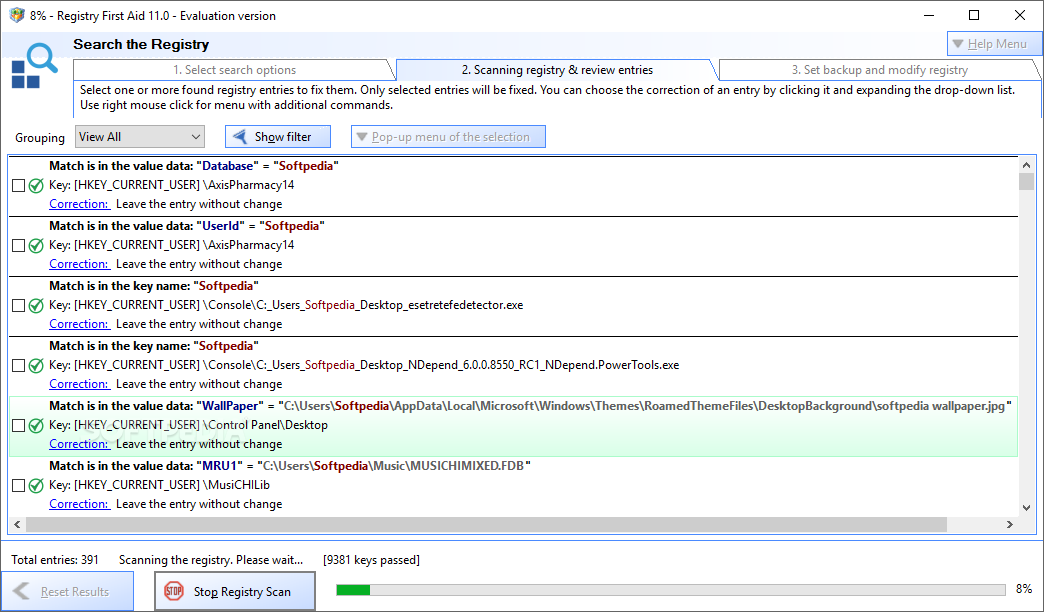Open Correction link for NDepend.PowerTools.exe entry
This screenshot has height=612, width=1044.
pos(79,384)
